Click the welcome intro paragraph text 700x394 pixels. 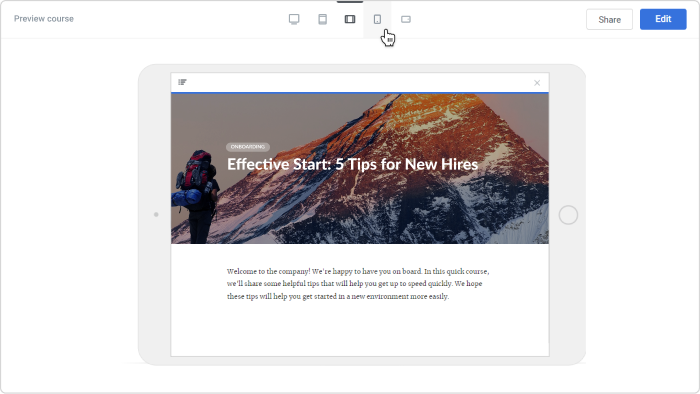pyautogui.click(x=358, y=284)
